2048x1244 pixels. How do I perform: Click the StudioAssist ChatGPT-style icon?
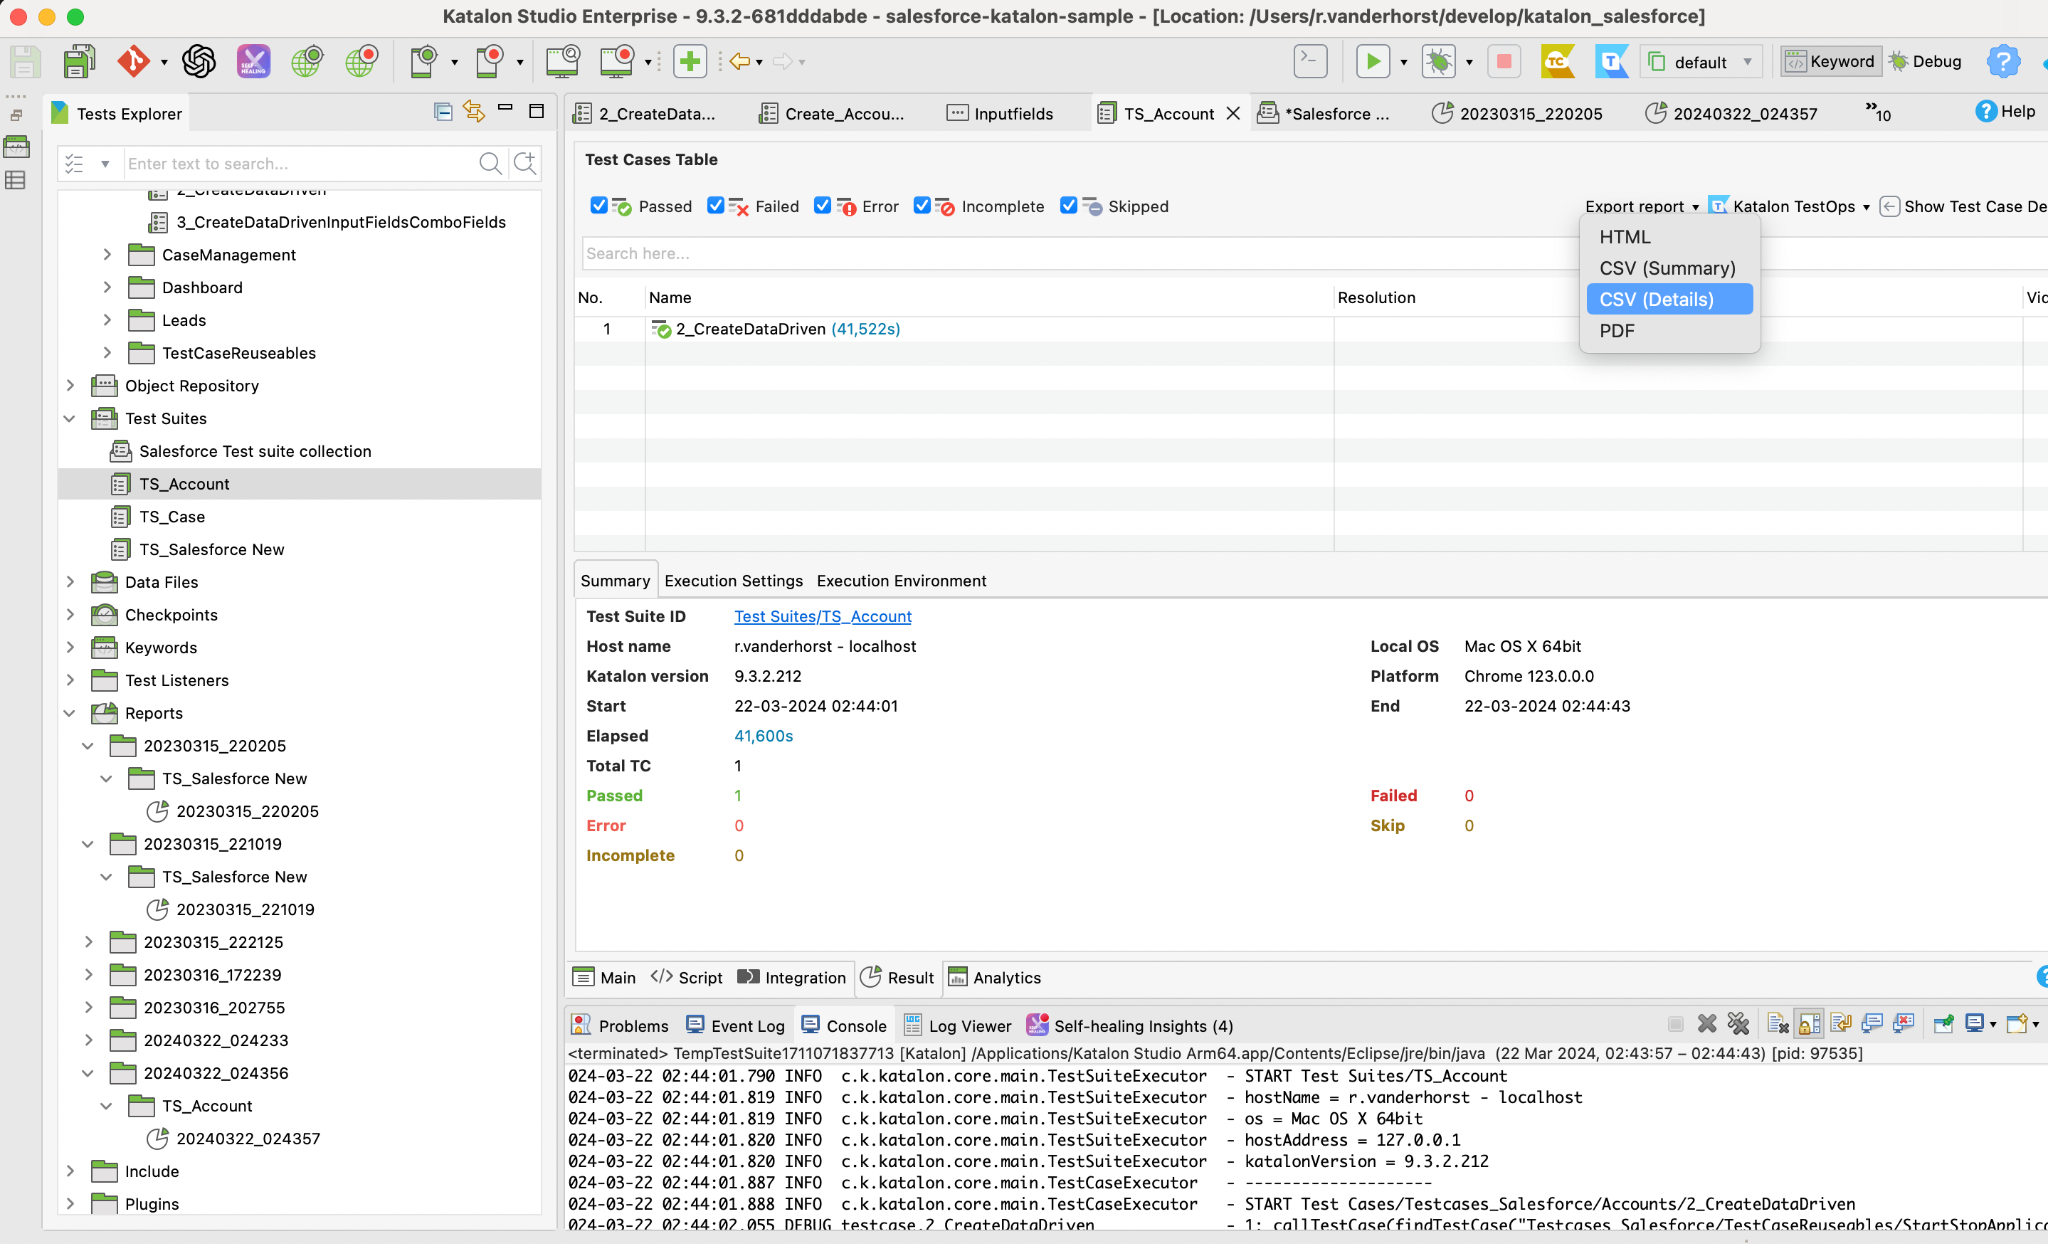click(199, 62)
